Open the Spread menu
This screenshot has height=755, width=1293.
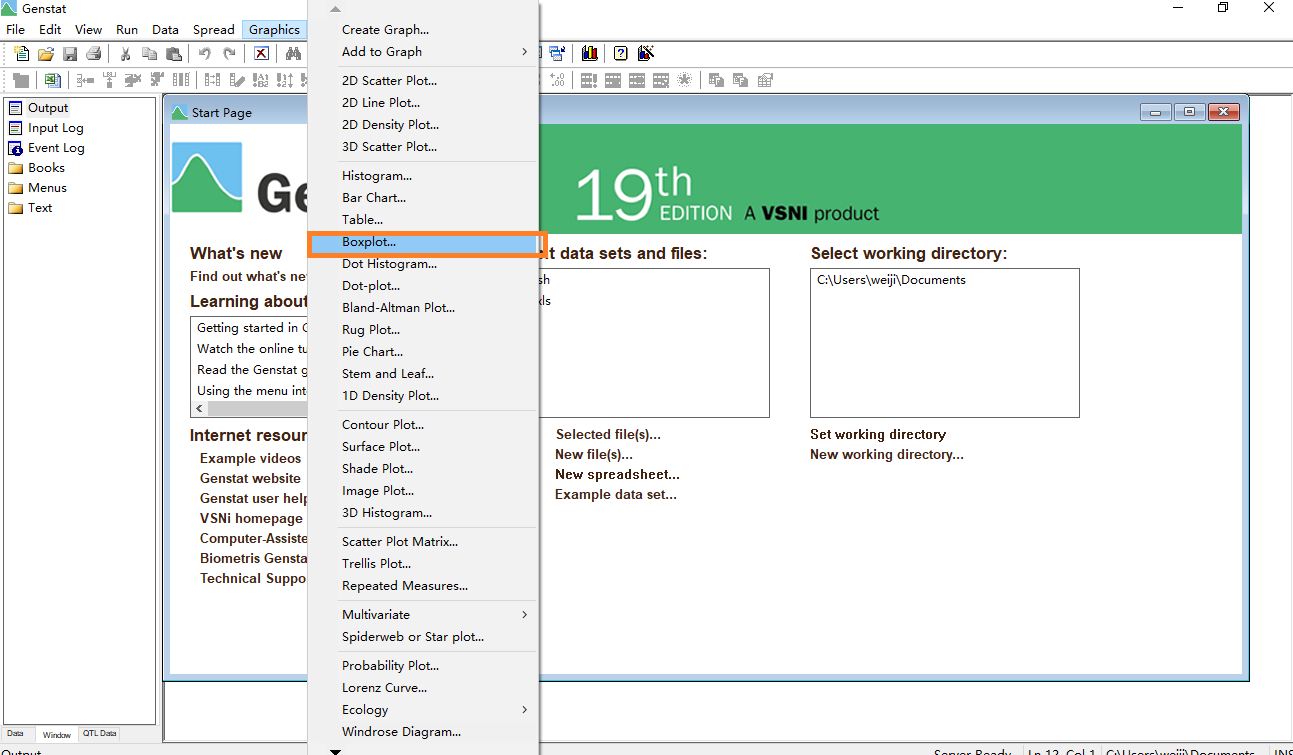(x=214, y=30)
